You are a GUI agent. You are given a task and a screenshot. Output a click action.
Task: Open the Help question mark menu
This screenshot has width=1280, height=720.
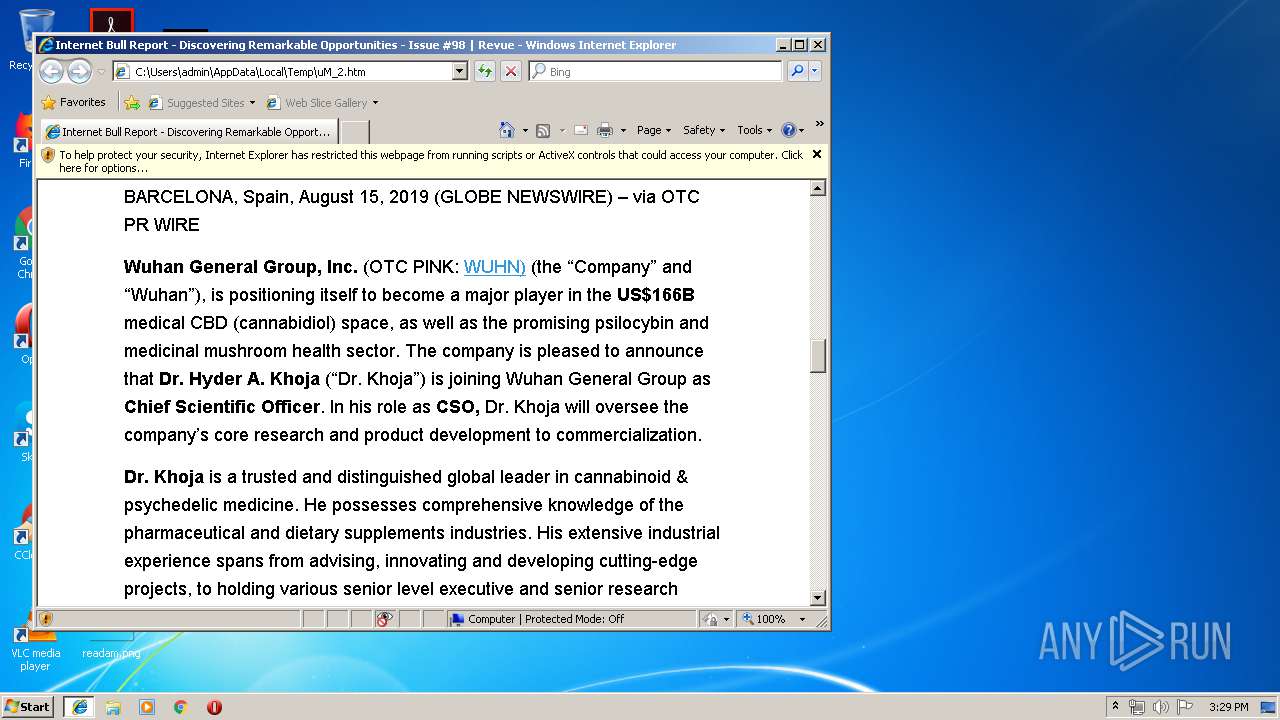[792, 130]
